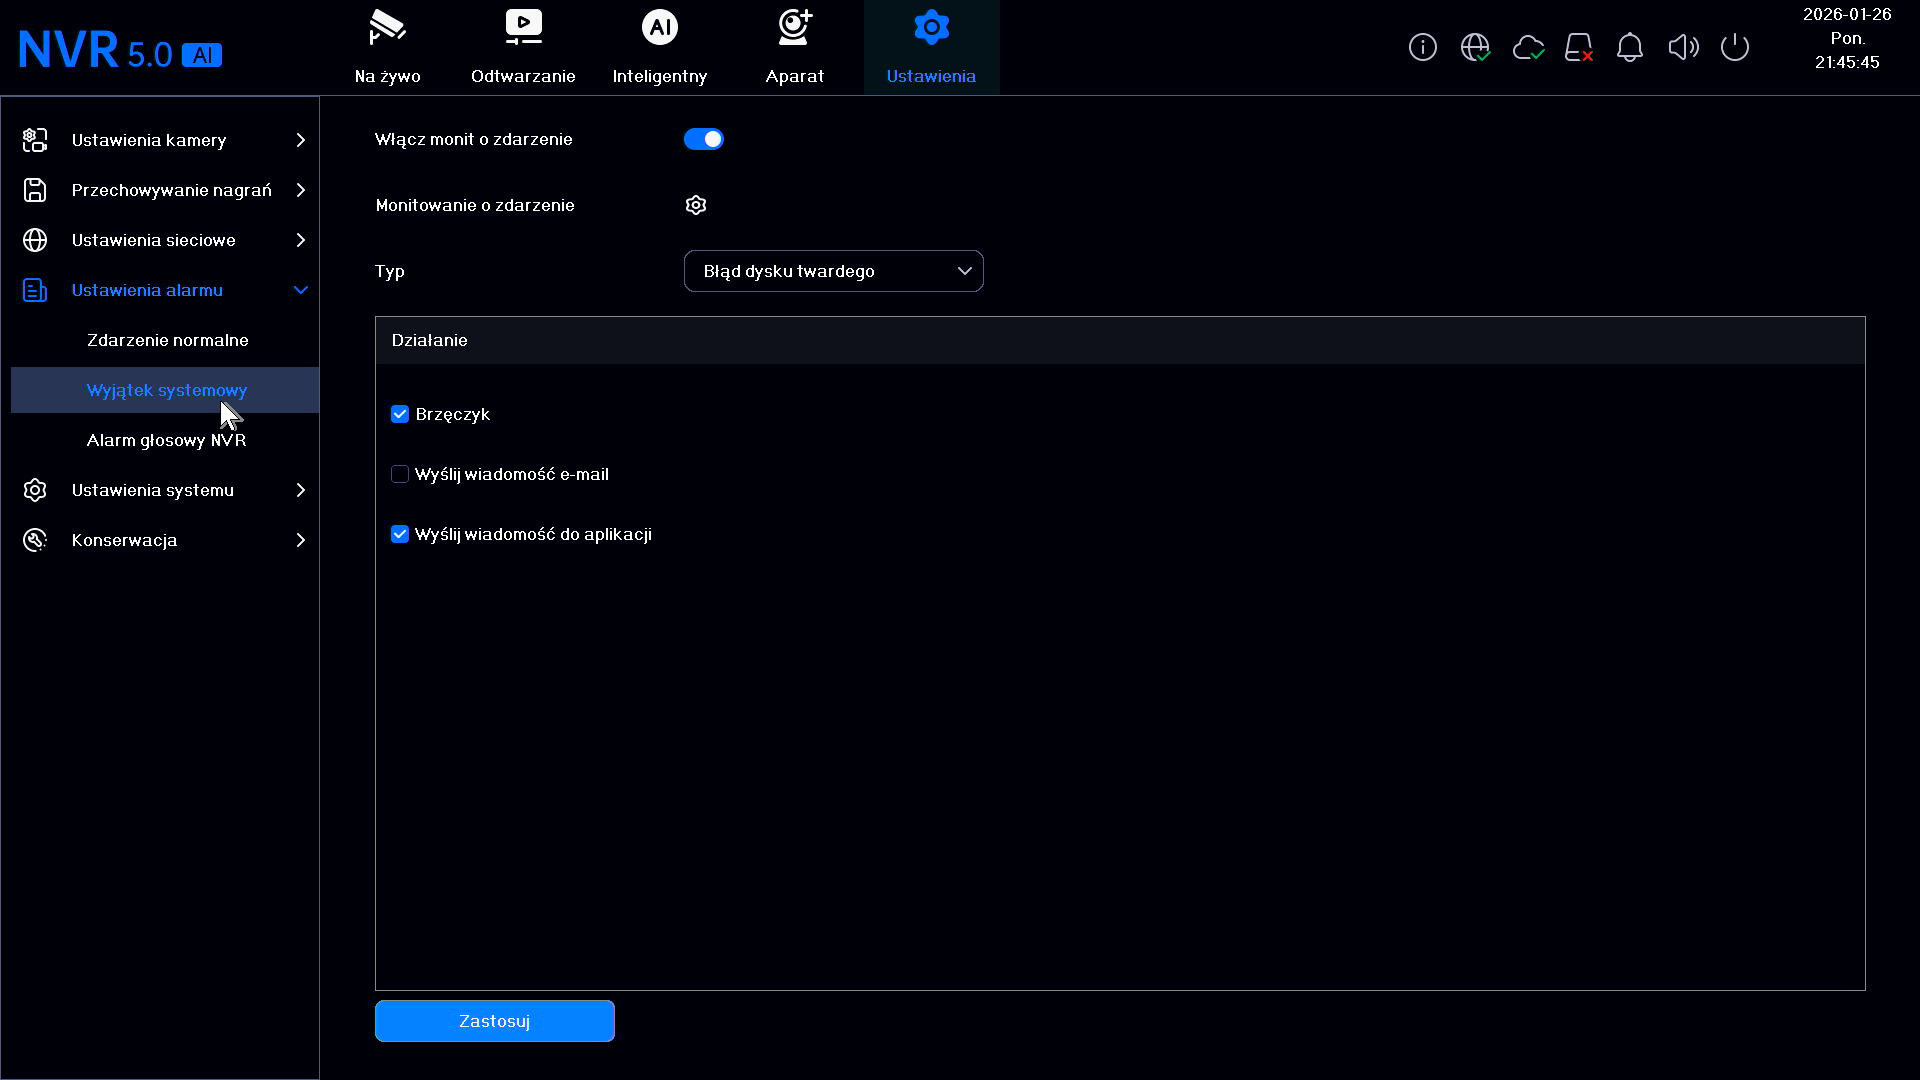Open the system information icon
The width and height of the screenshot is (1920, 1080).
[1422, 47]
